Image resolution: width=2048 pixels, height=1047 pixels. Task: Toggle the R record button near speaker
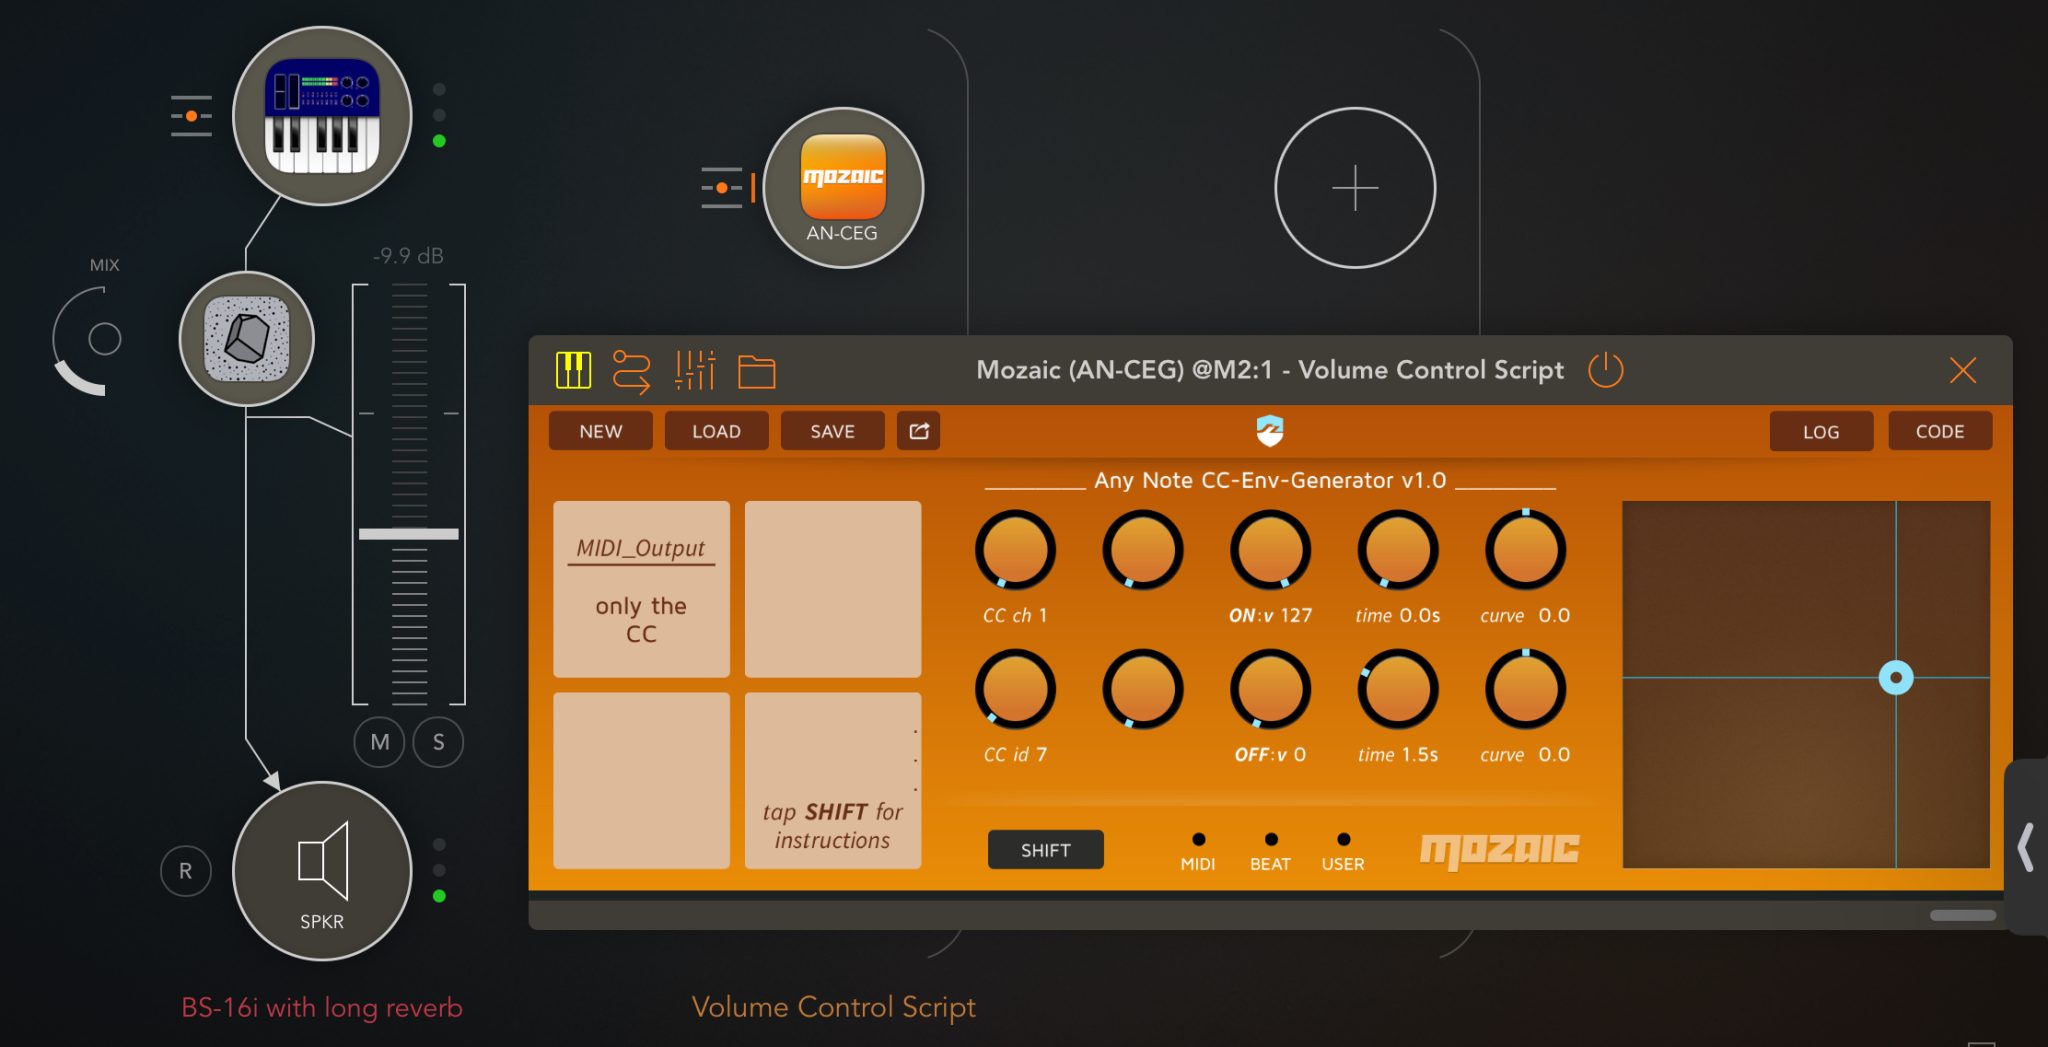186,871
